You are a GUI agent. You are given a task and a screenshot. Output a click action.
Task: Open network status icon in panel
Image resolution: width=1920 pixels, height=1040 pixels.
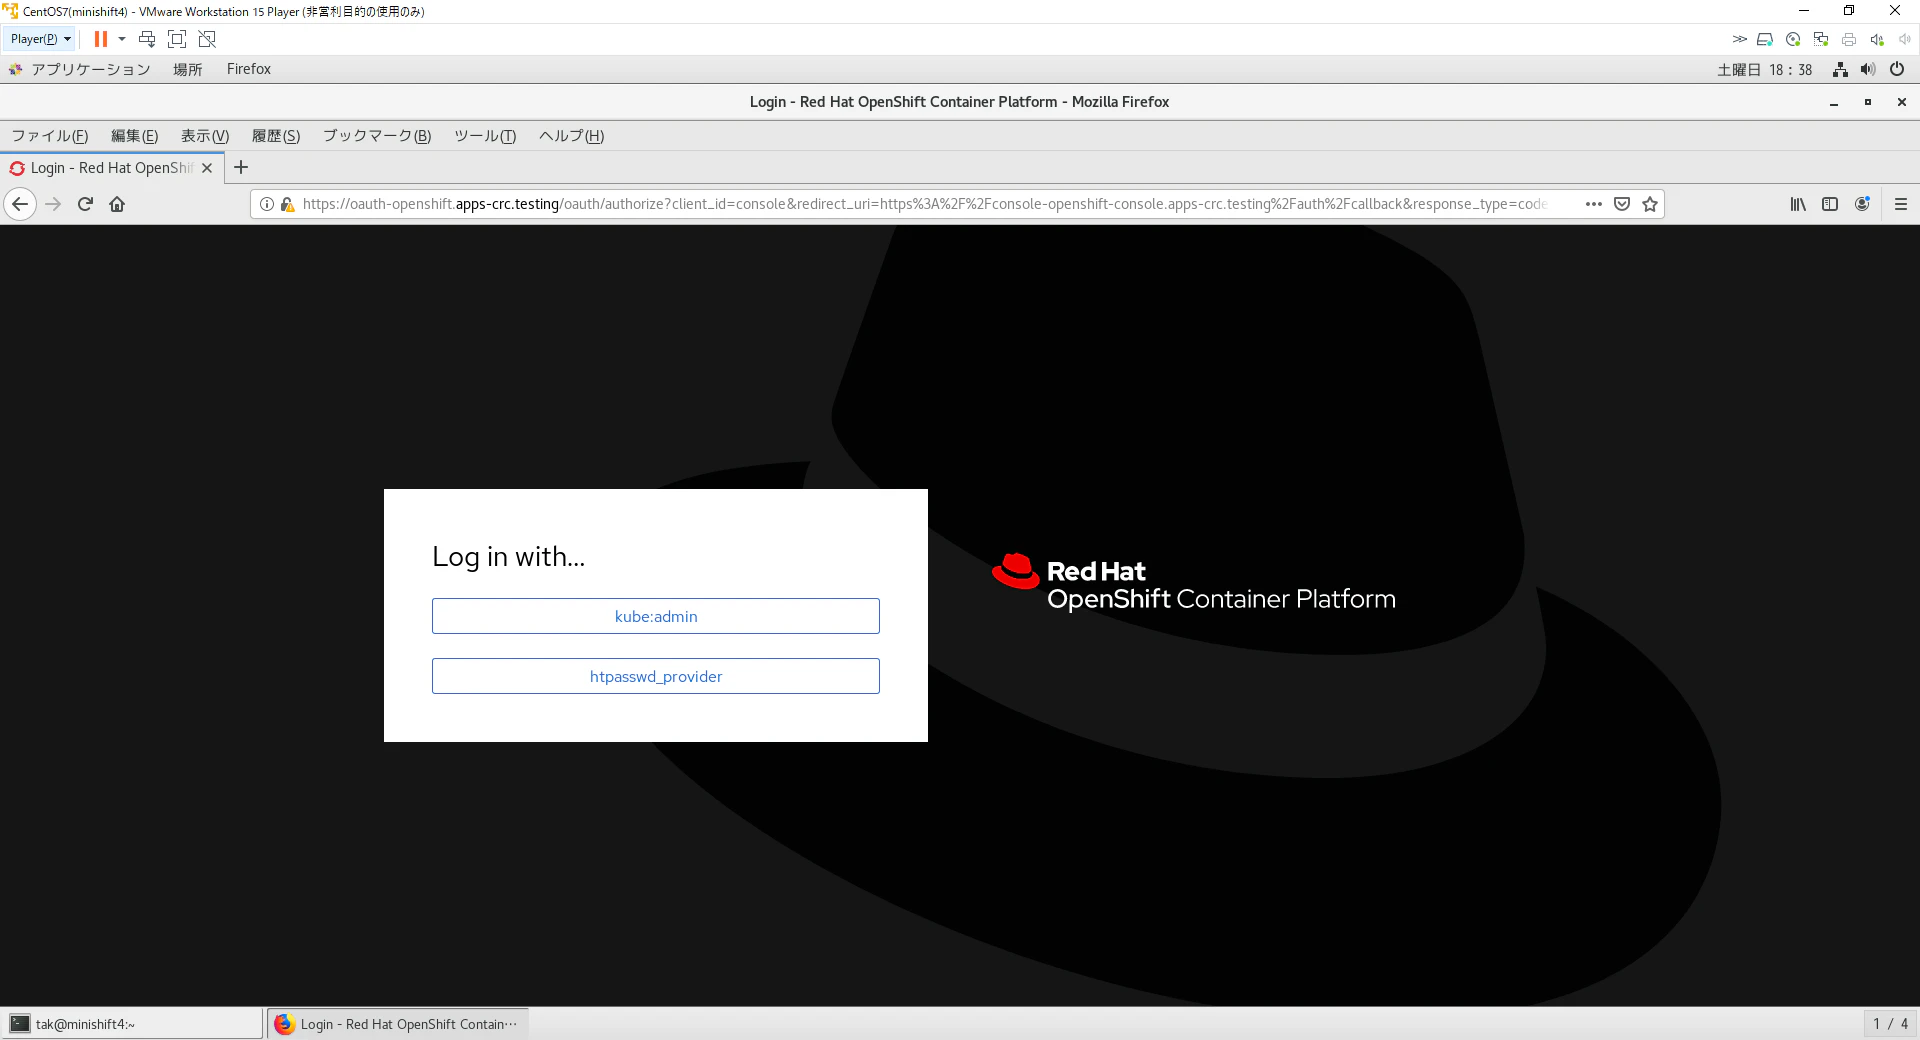pyautogui.click(x=1840, y=69)
